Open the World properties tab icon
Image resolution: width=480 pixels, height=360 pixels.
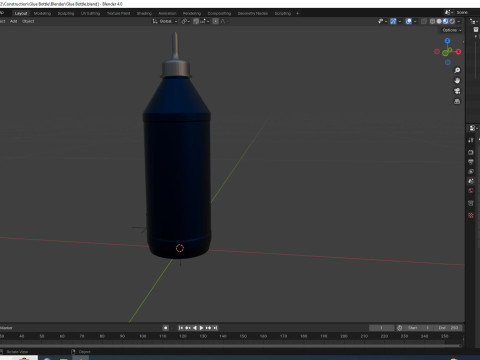[x=471, y=191]
